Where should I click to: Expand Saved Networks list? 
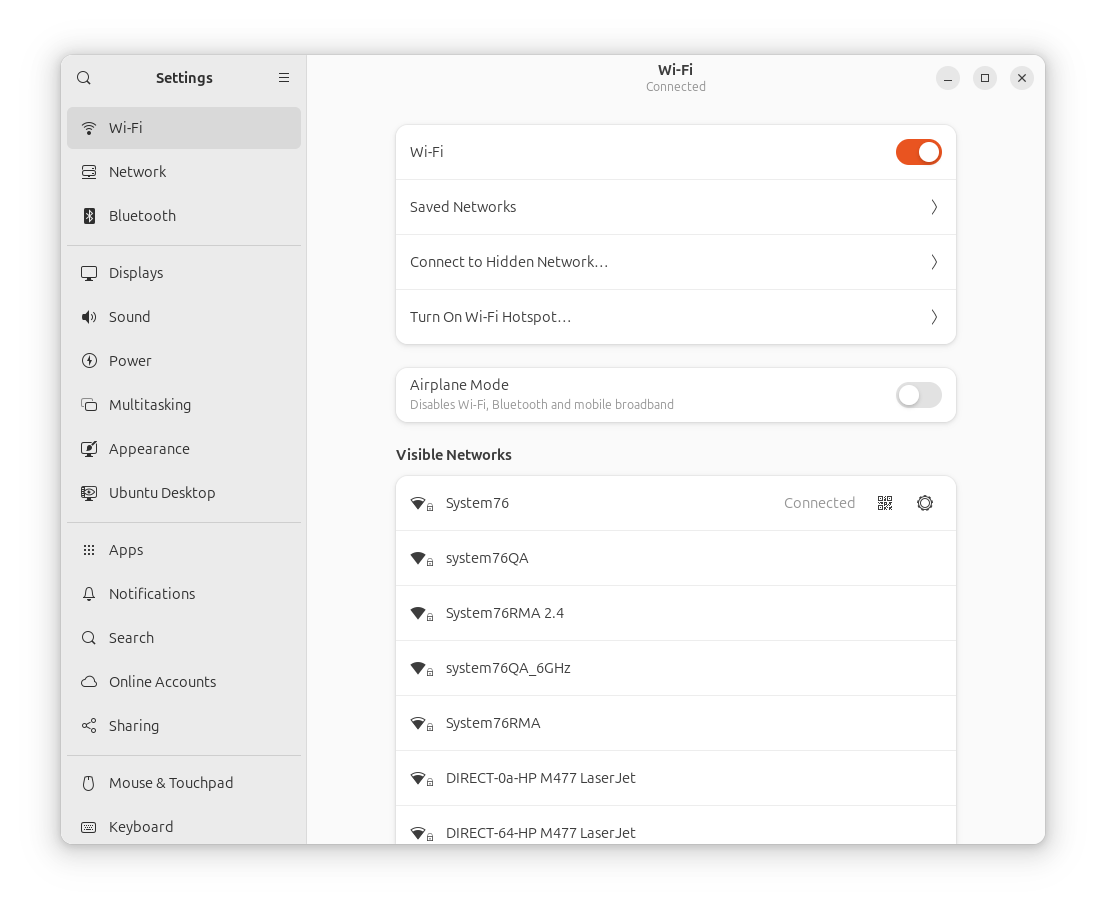pos(675,207)
